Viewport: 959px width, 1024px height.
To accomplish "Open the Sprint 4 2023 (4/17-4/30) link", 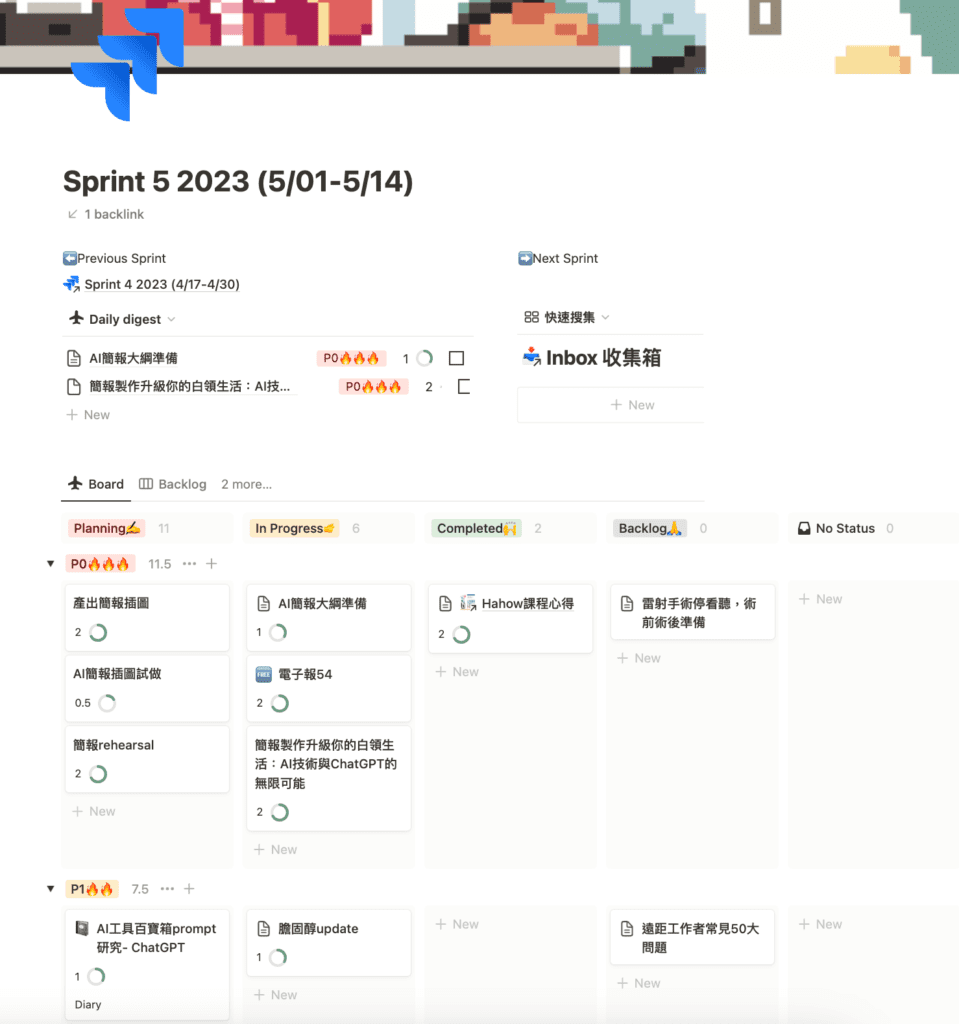I will click(x=161, y=284).
